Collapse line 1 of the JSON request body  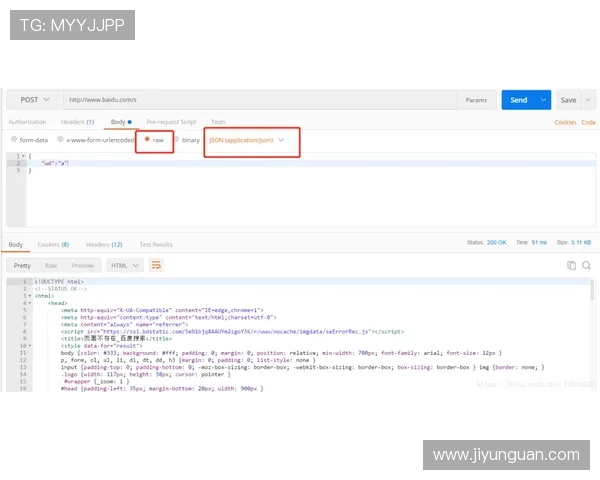[23, 156]
